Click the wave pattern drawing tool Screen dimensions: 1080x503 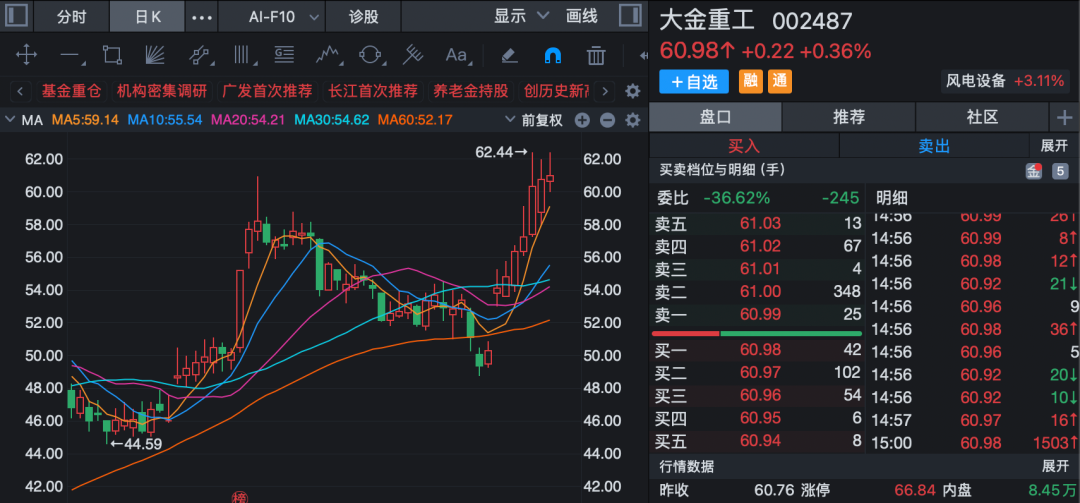coord(326,55)
